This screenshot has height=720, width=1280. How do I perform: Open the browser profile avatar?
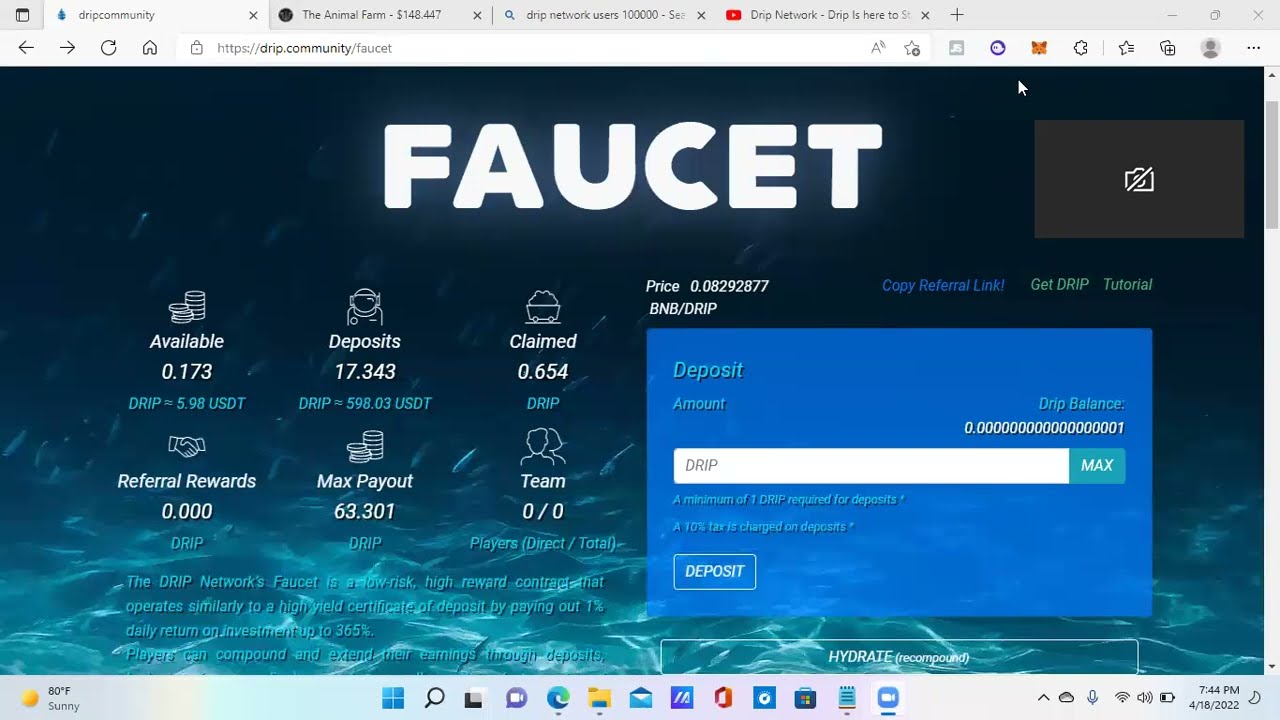1210,48
